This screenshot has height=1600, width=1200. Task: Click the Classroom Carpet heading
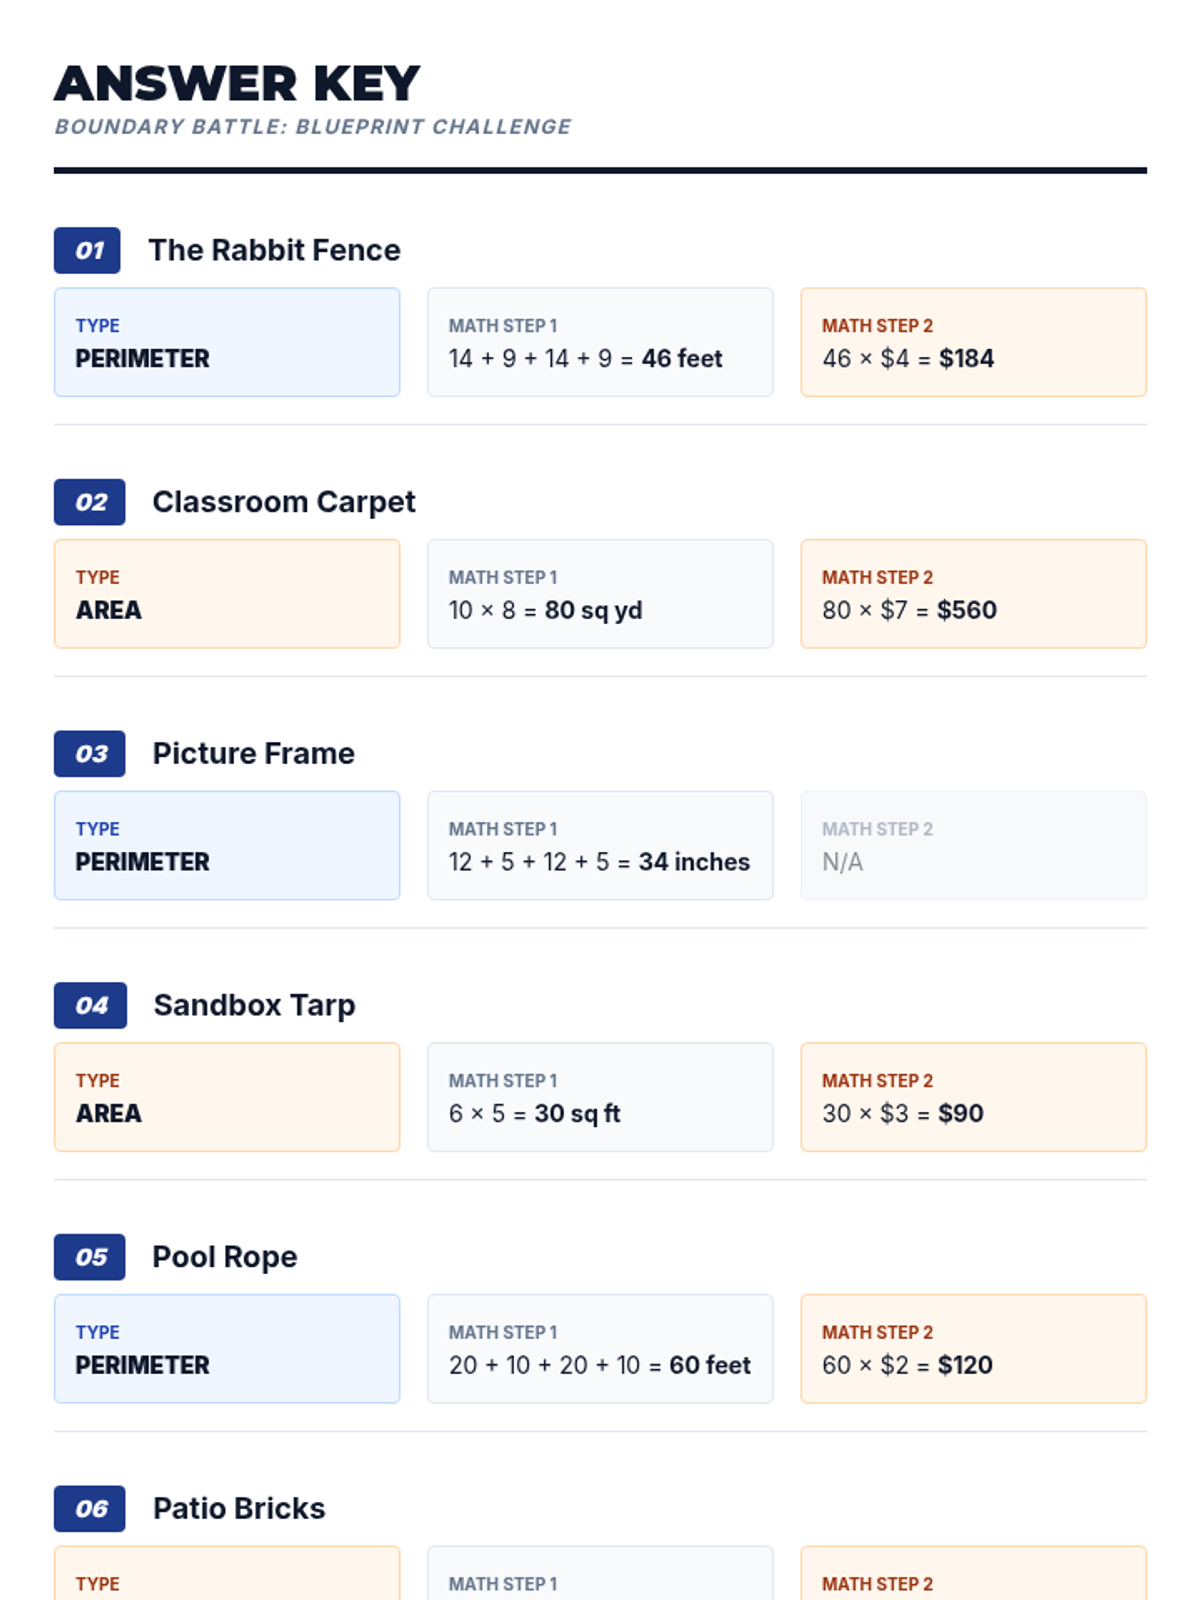tap(283, 502)
